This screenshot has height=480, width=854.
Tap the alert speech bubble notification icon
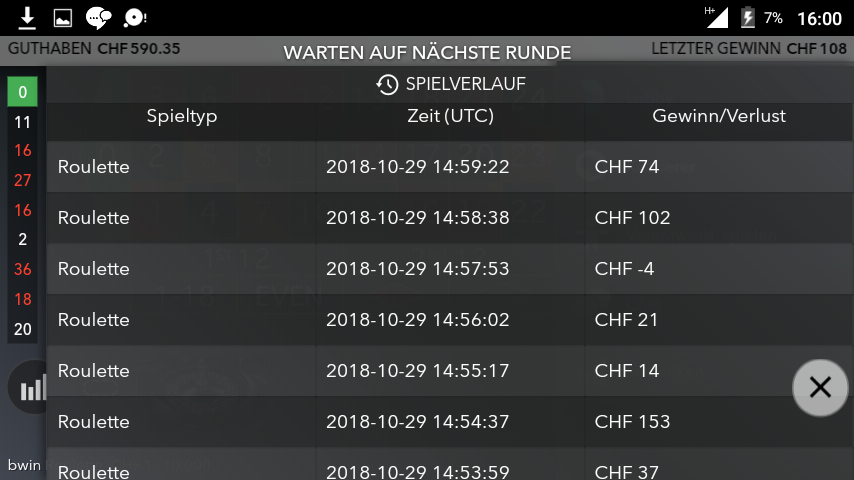tap(135, 18)
